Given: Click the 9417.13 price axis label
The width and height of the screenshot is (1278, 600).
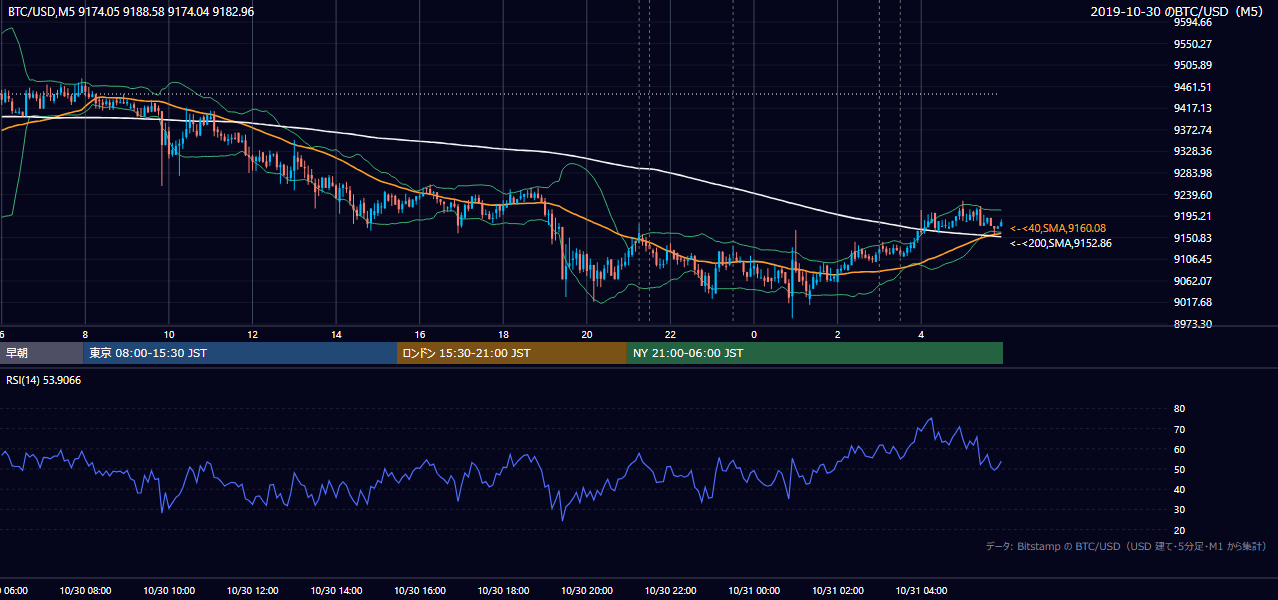Looking at the screenshot, I should click(1193, 108).
